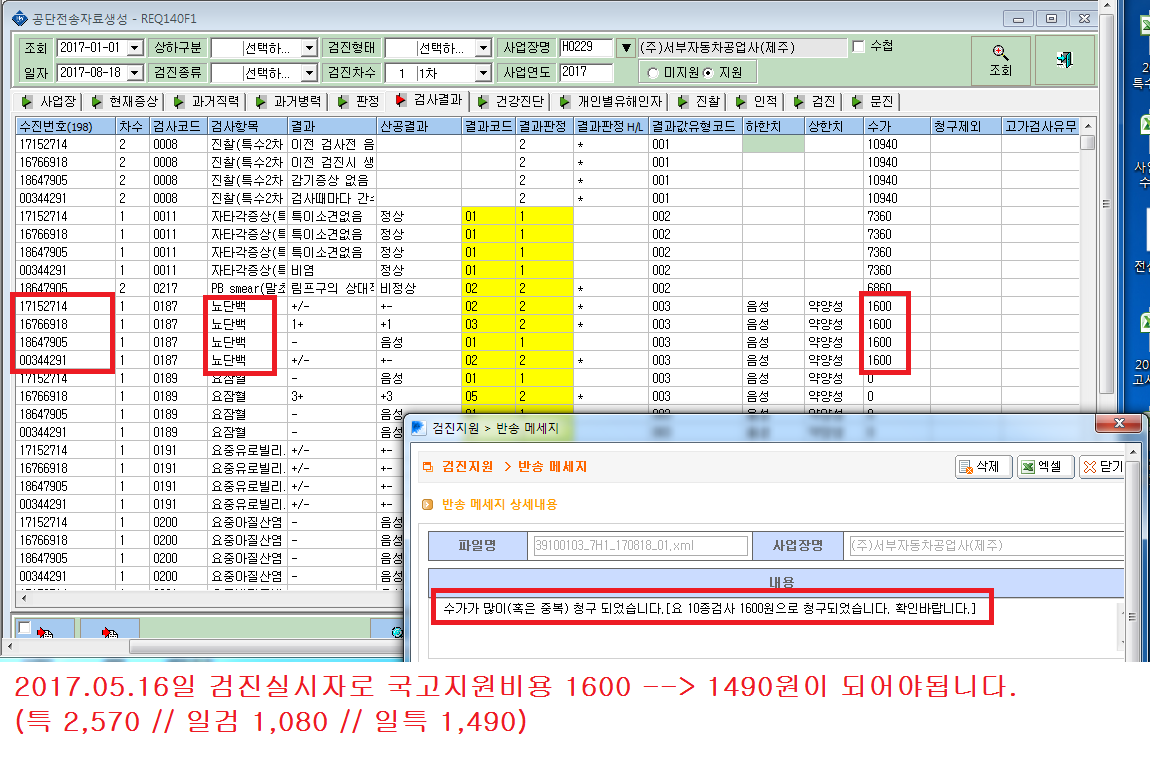1150x762 pixels.
Task: Click the exit door icon button
Action: (x=1065, y=60)
